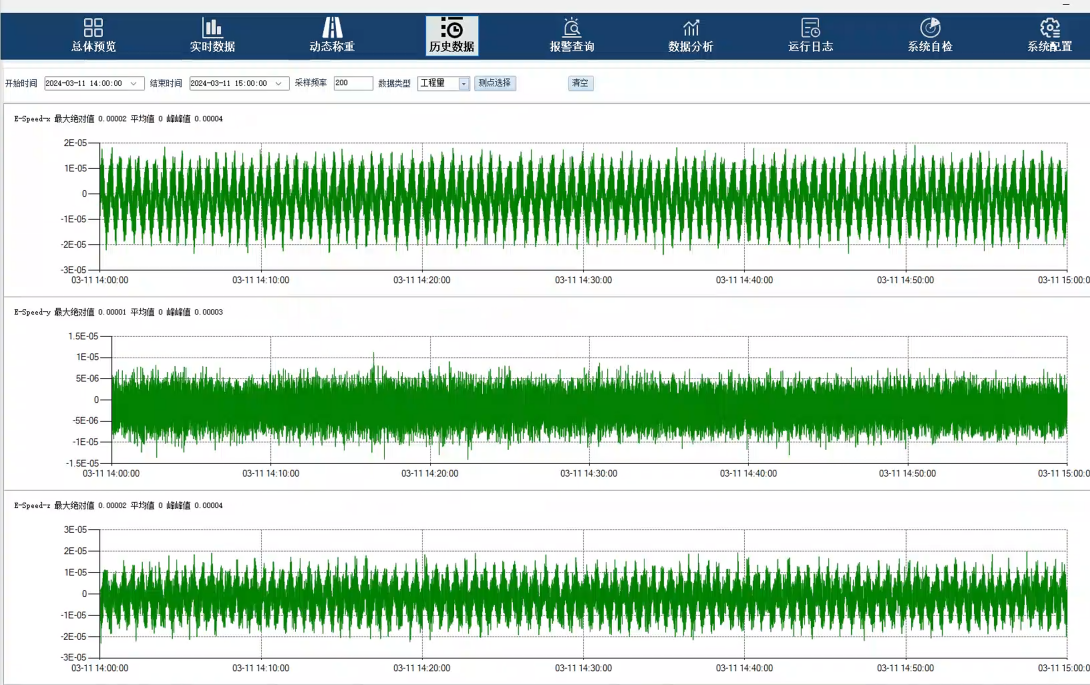Click the 测点选择 button
Viewport: 1090px width, 685px height.
click(495, 84)
